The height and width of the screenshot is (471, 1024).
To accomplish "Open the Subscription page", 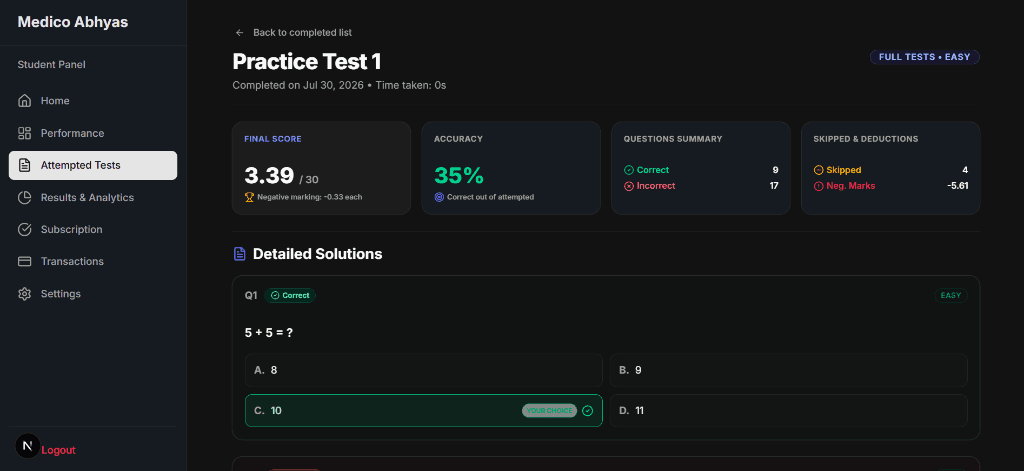I will click(x=93, y=229).
